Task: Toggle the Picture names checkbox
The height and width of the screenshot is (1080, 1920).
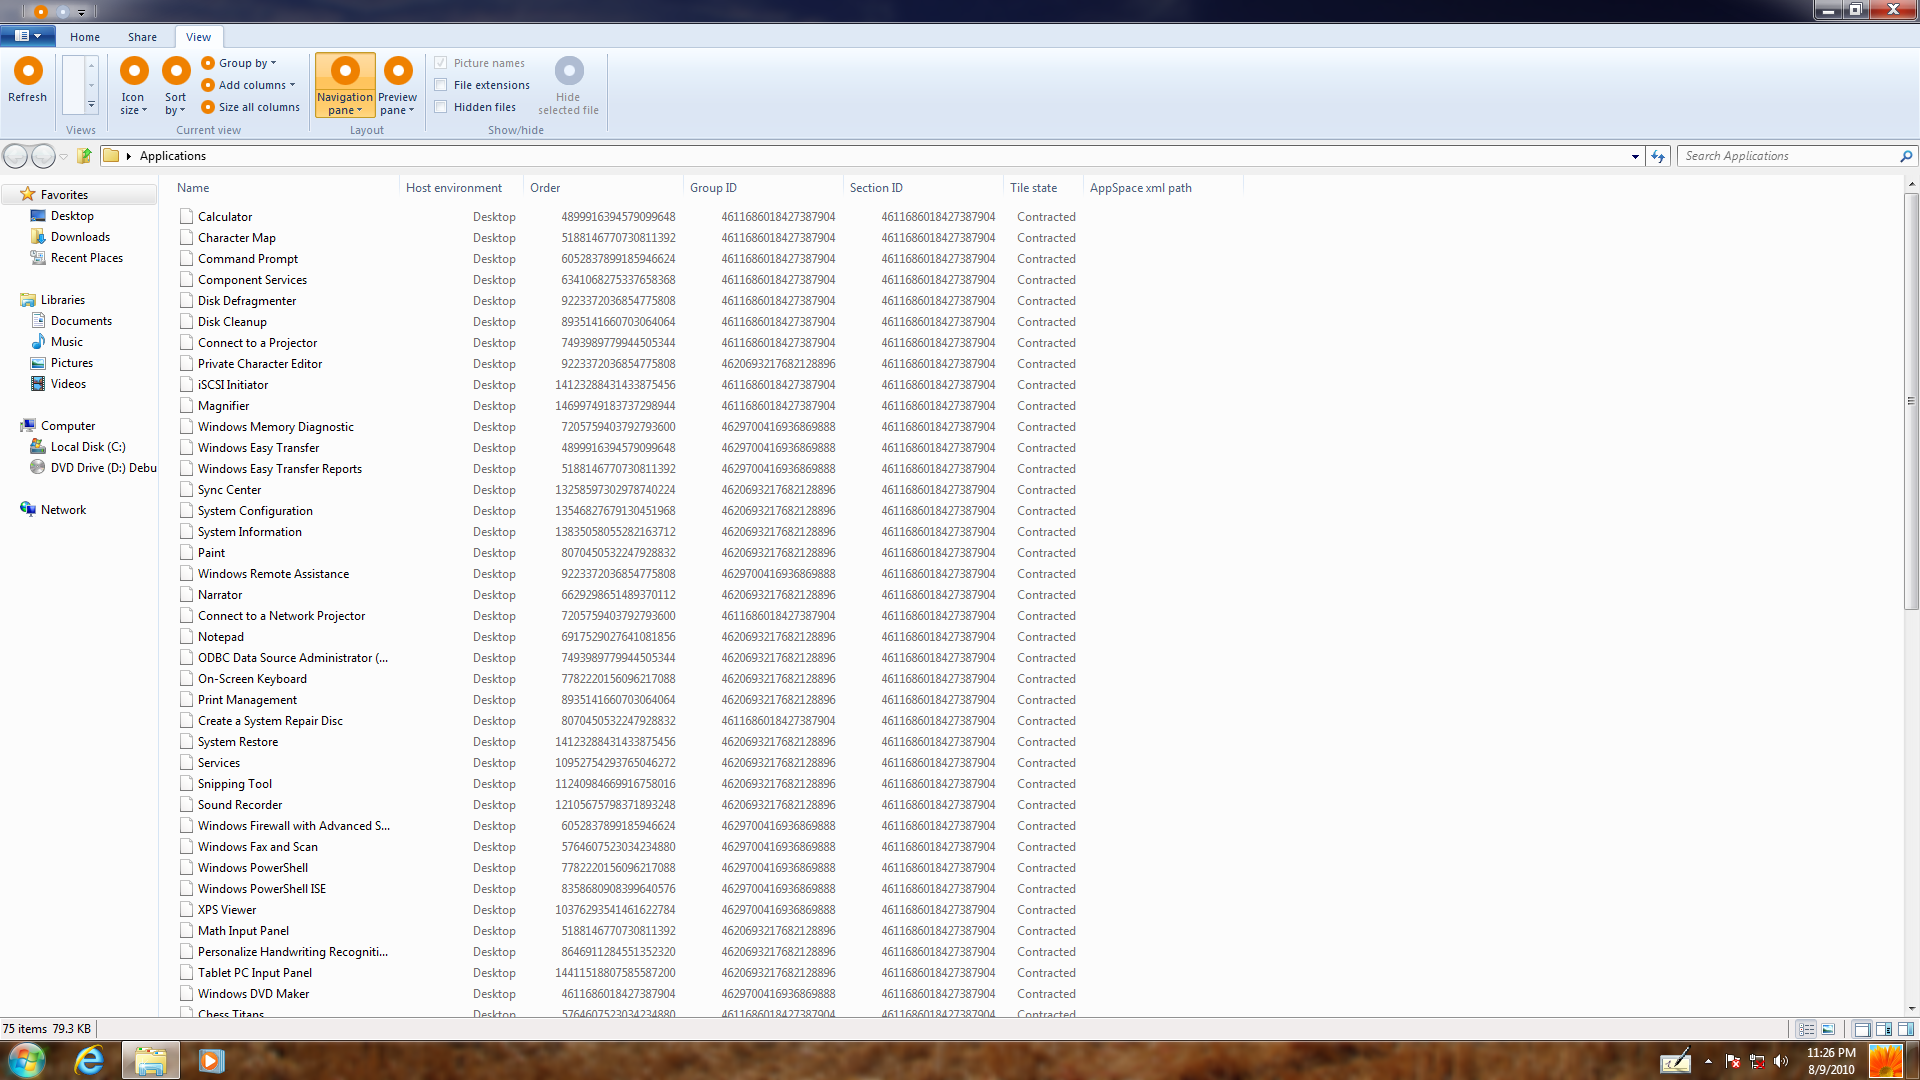Action: (x=441, y=63)
